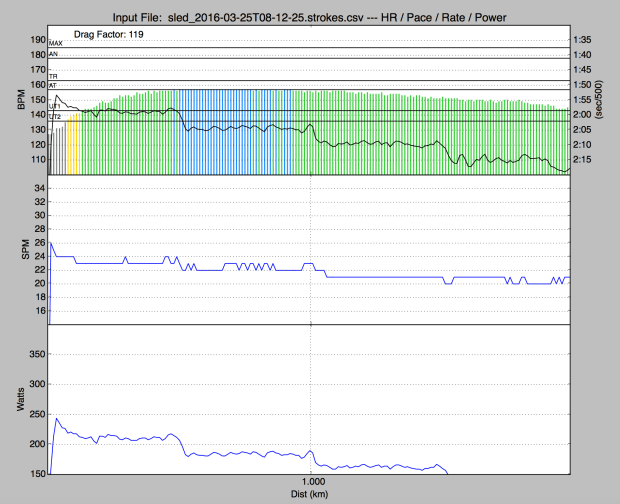The width and height of the screenshot is (620, 504).
Task: Click the initial peak of the power curve
Action: point(57,419)
